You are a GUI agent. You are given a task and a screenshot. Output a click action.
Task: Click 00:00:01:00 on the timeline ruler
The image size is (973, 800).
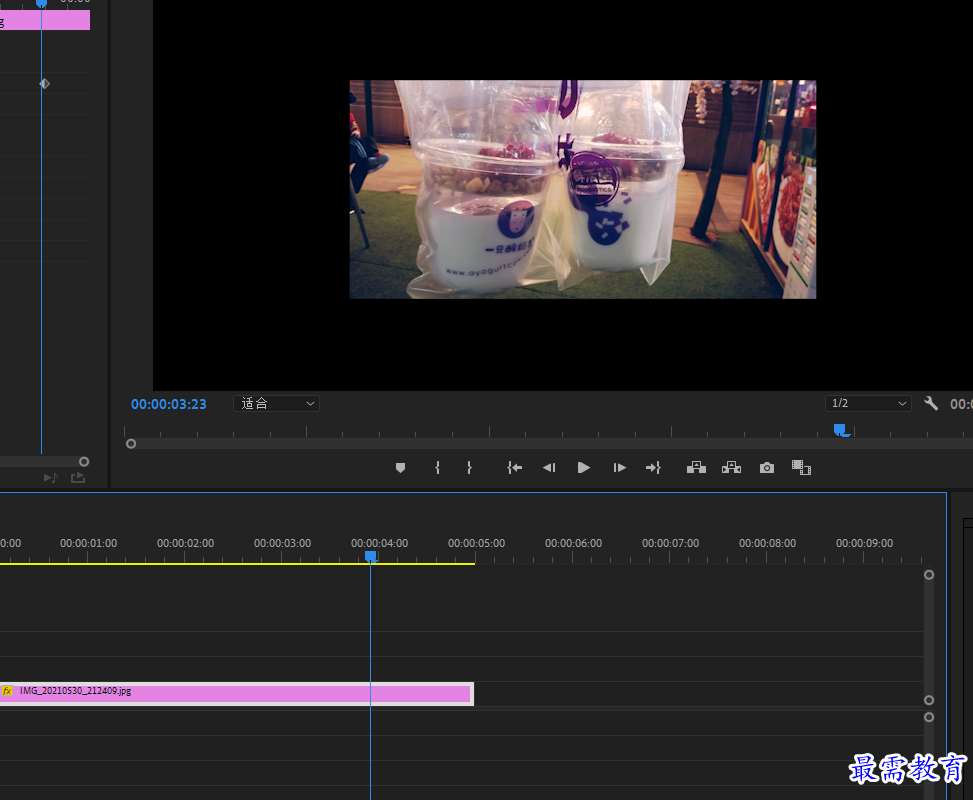(88, 543)
